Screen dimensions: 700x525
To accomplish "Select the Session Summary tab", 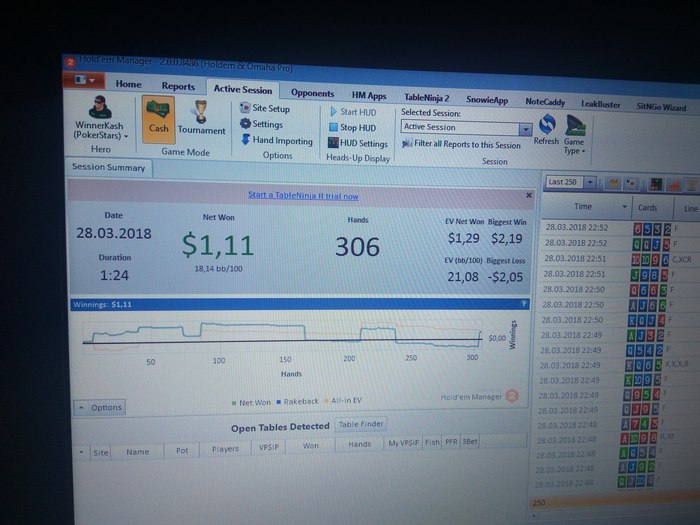I will [108, 167].
